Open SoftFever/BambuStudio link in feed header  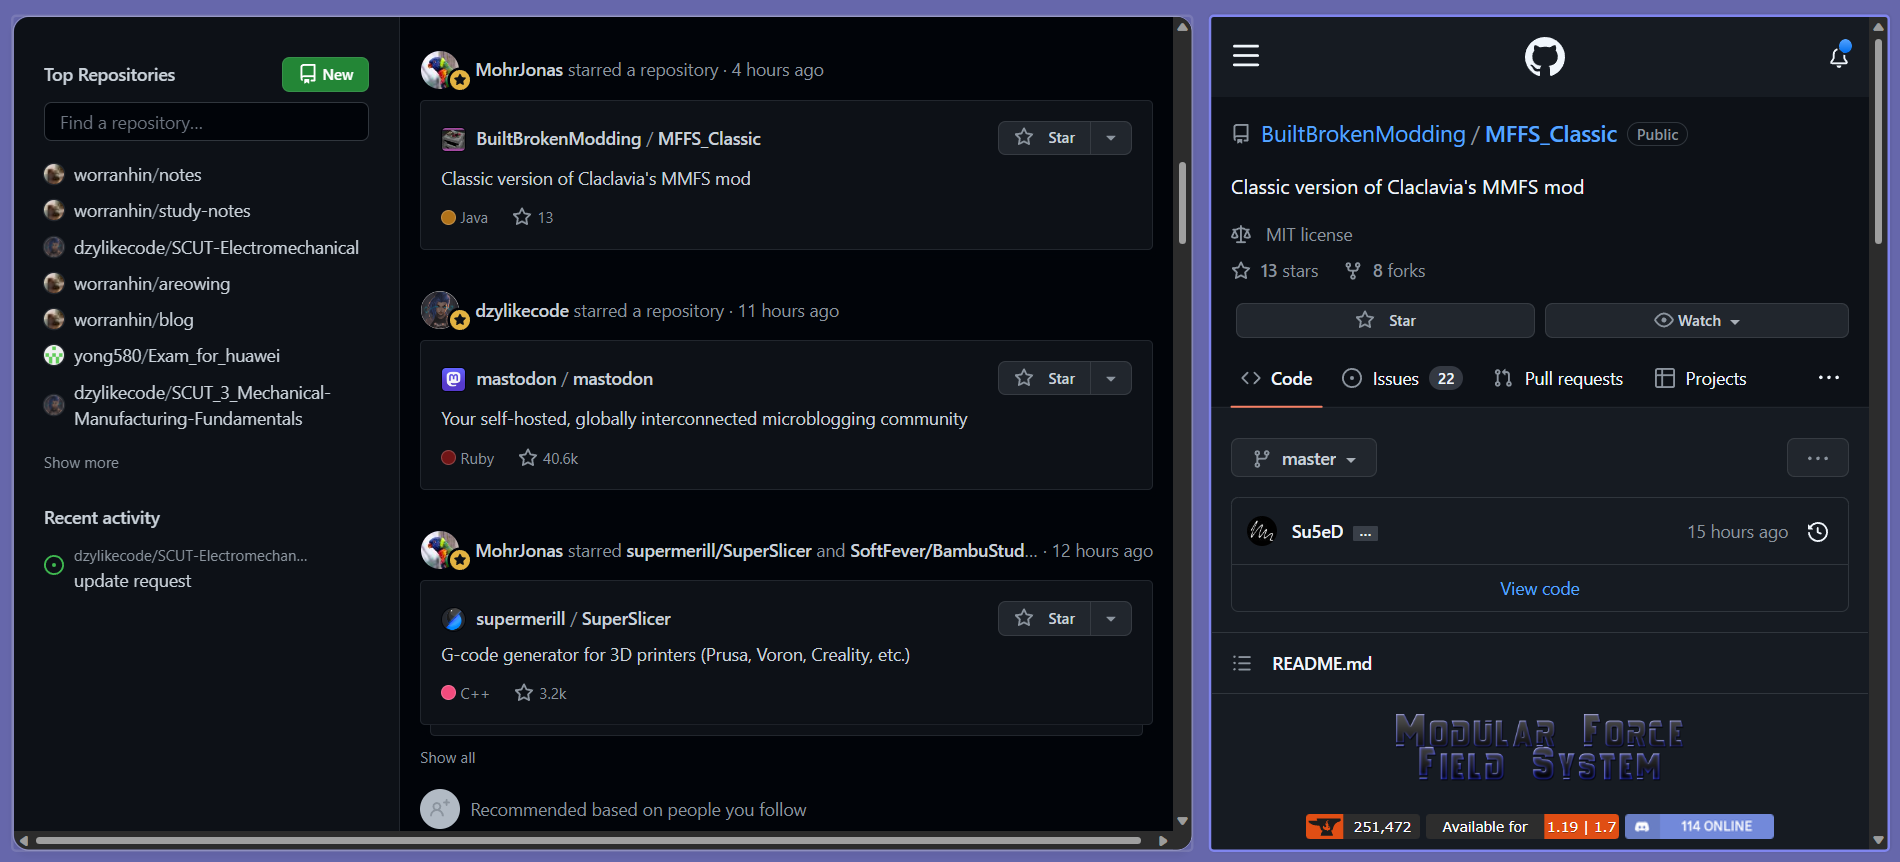[x=944, y=551]
